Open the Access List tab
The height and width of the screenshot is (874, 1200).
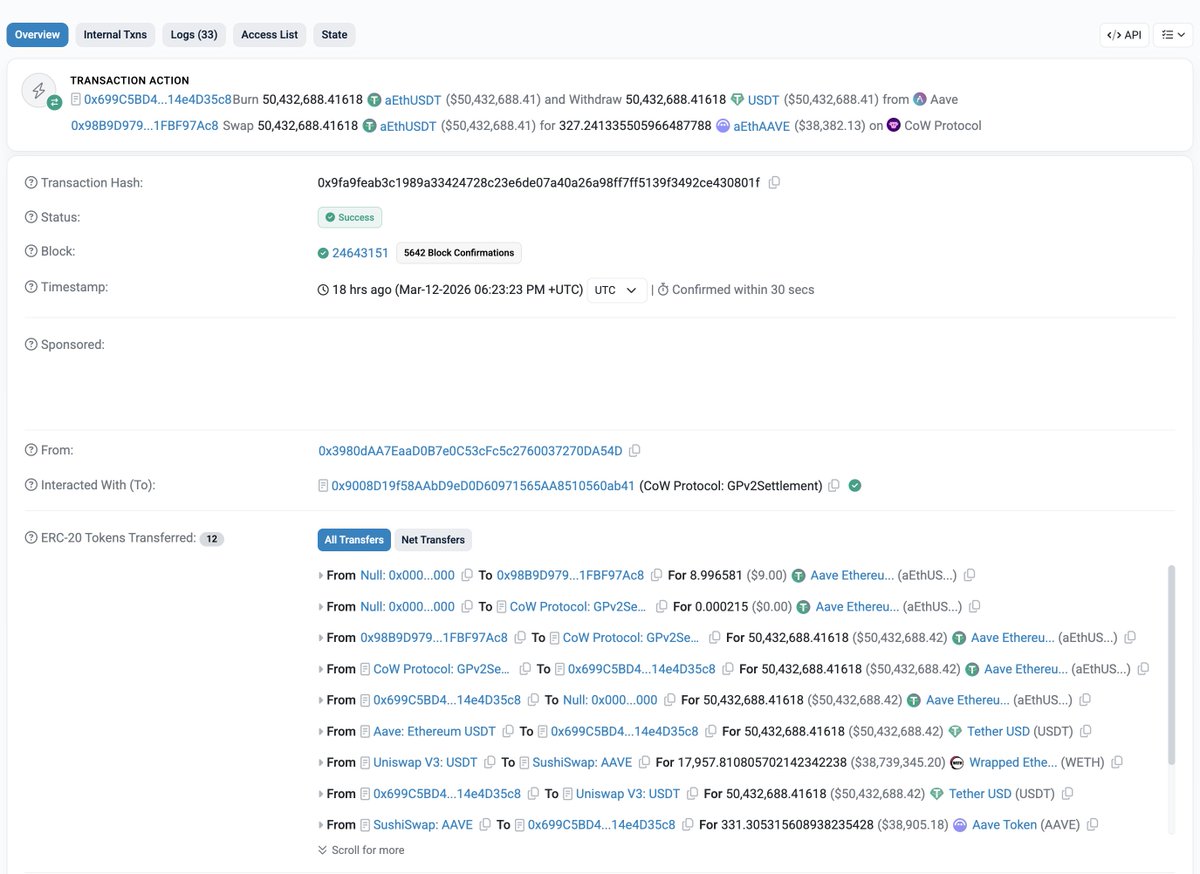coord(269,33)
